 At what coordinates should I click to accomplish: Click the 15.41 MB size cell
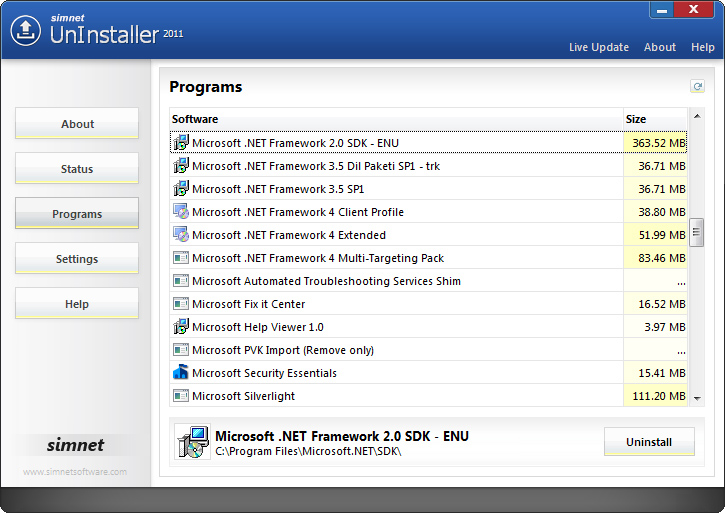pyautogui.click(x=655, y=373)
